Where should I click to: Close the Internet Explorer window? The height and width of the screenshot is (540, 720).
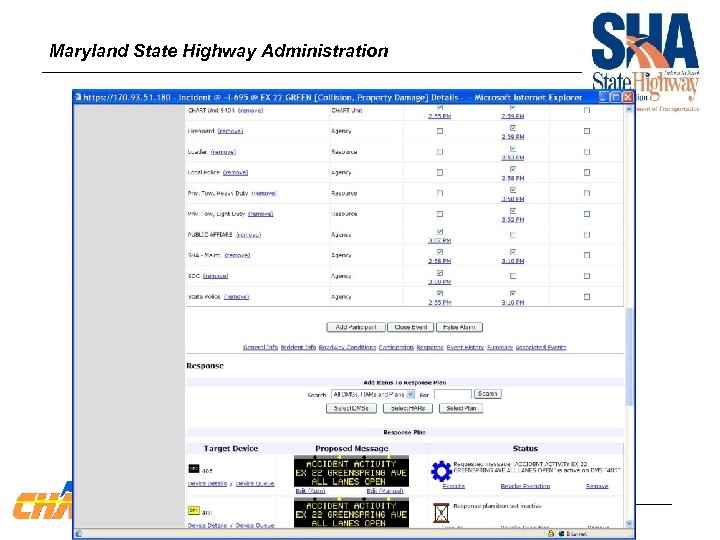pyautogui.click(x=627, y=97)
